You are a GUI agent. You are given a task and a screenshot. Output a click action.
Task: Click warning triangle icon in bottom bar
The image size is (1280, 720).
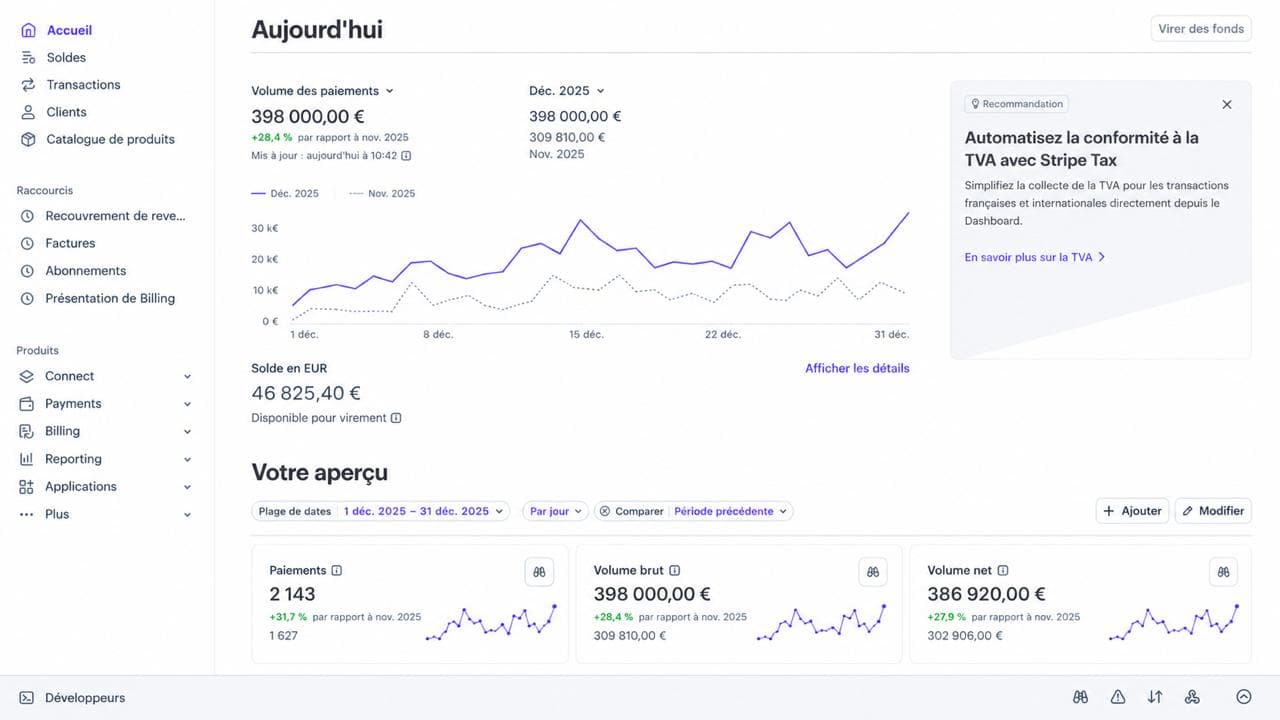pos(1118,698)
